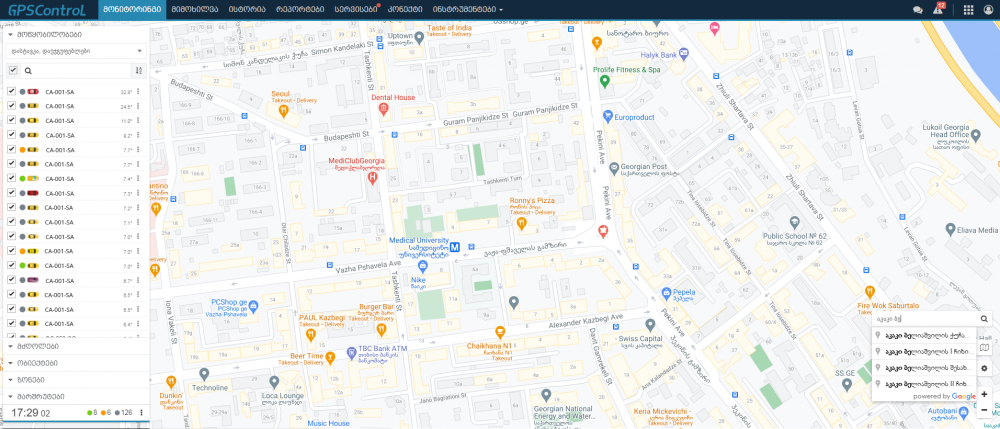Open the chat messages icon in top bar
This screenshot has height=429, width=1000.
coord(918,10)
